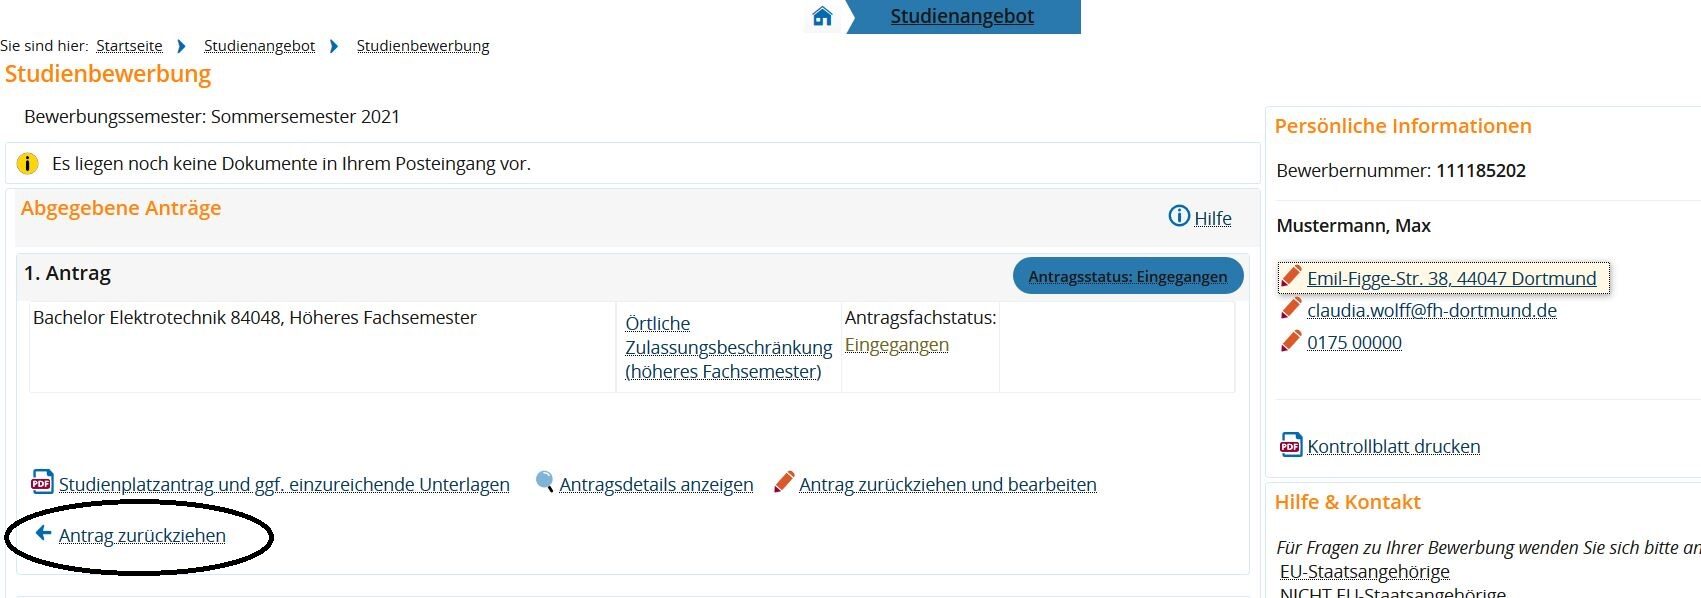Click the magnifier icon for Antragsdetails
The width and height of the screenshot is (1701, 598).
[x=545, y=483]
